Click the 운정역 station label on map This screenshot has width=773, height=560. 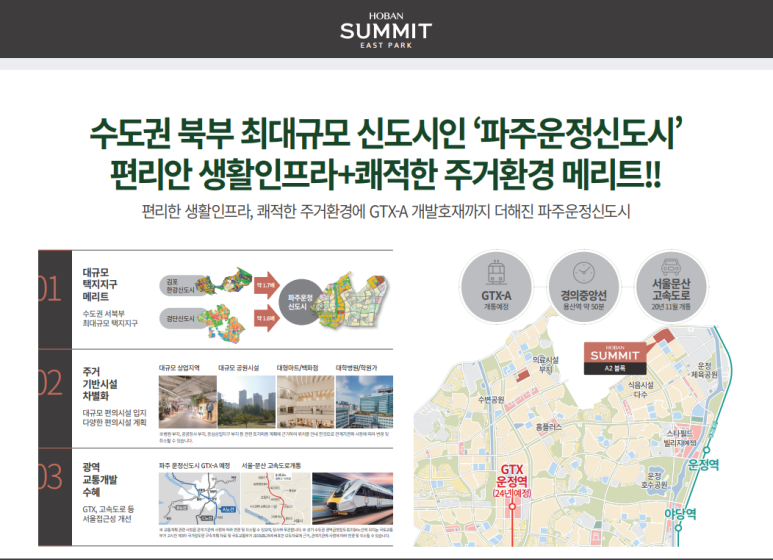coord(703,464)
